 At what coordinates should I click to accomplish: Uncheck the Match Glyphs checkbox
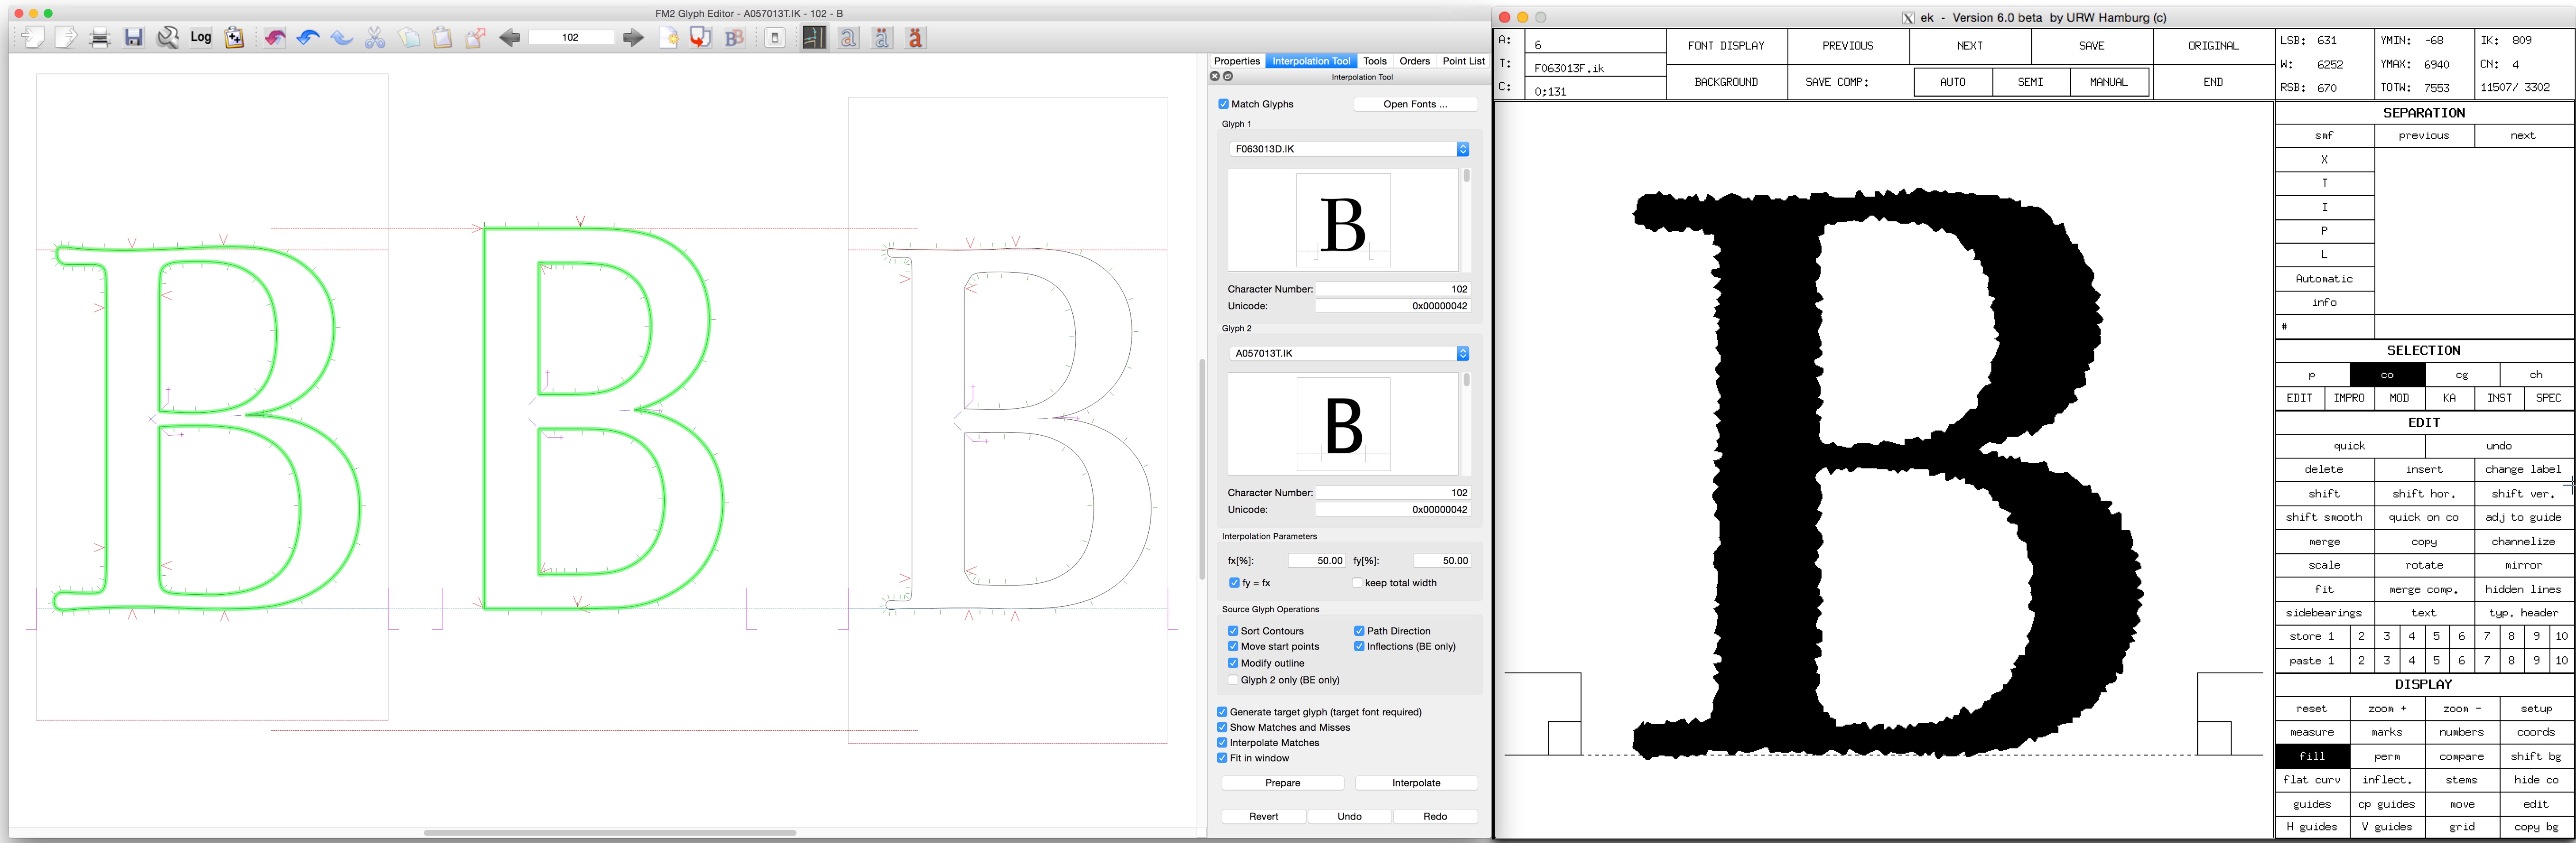tap(1223, 104)
